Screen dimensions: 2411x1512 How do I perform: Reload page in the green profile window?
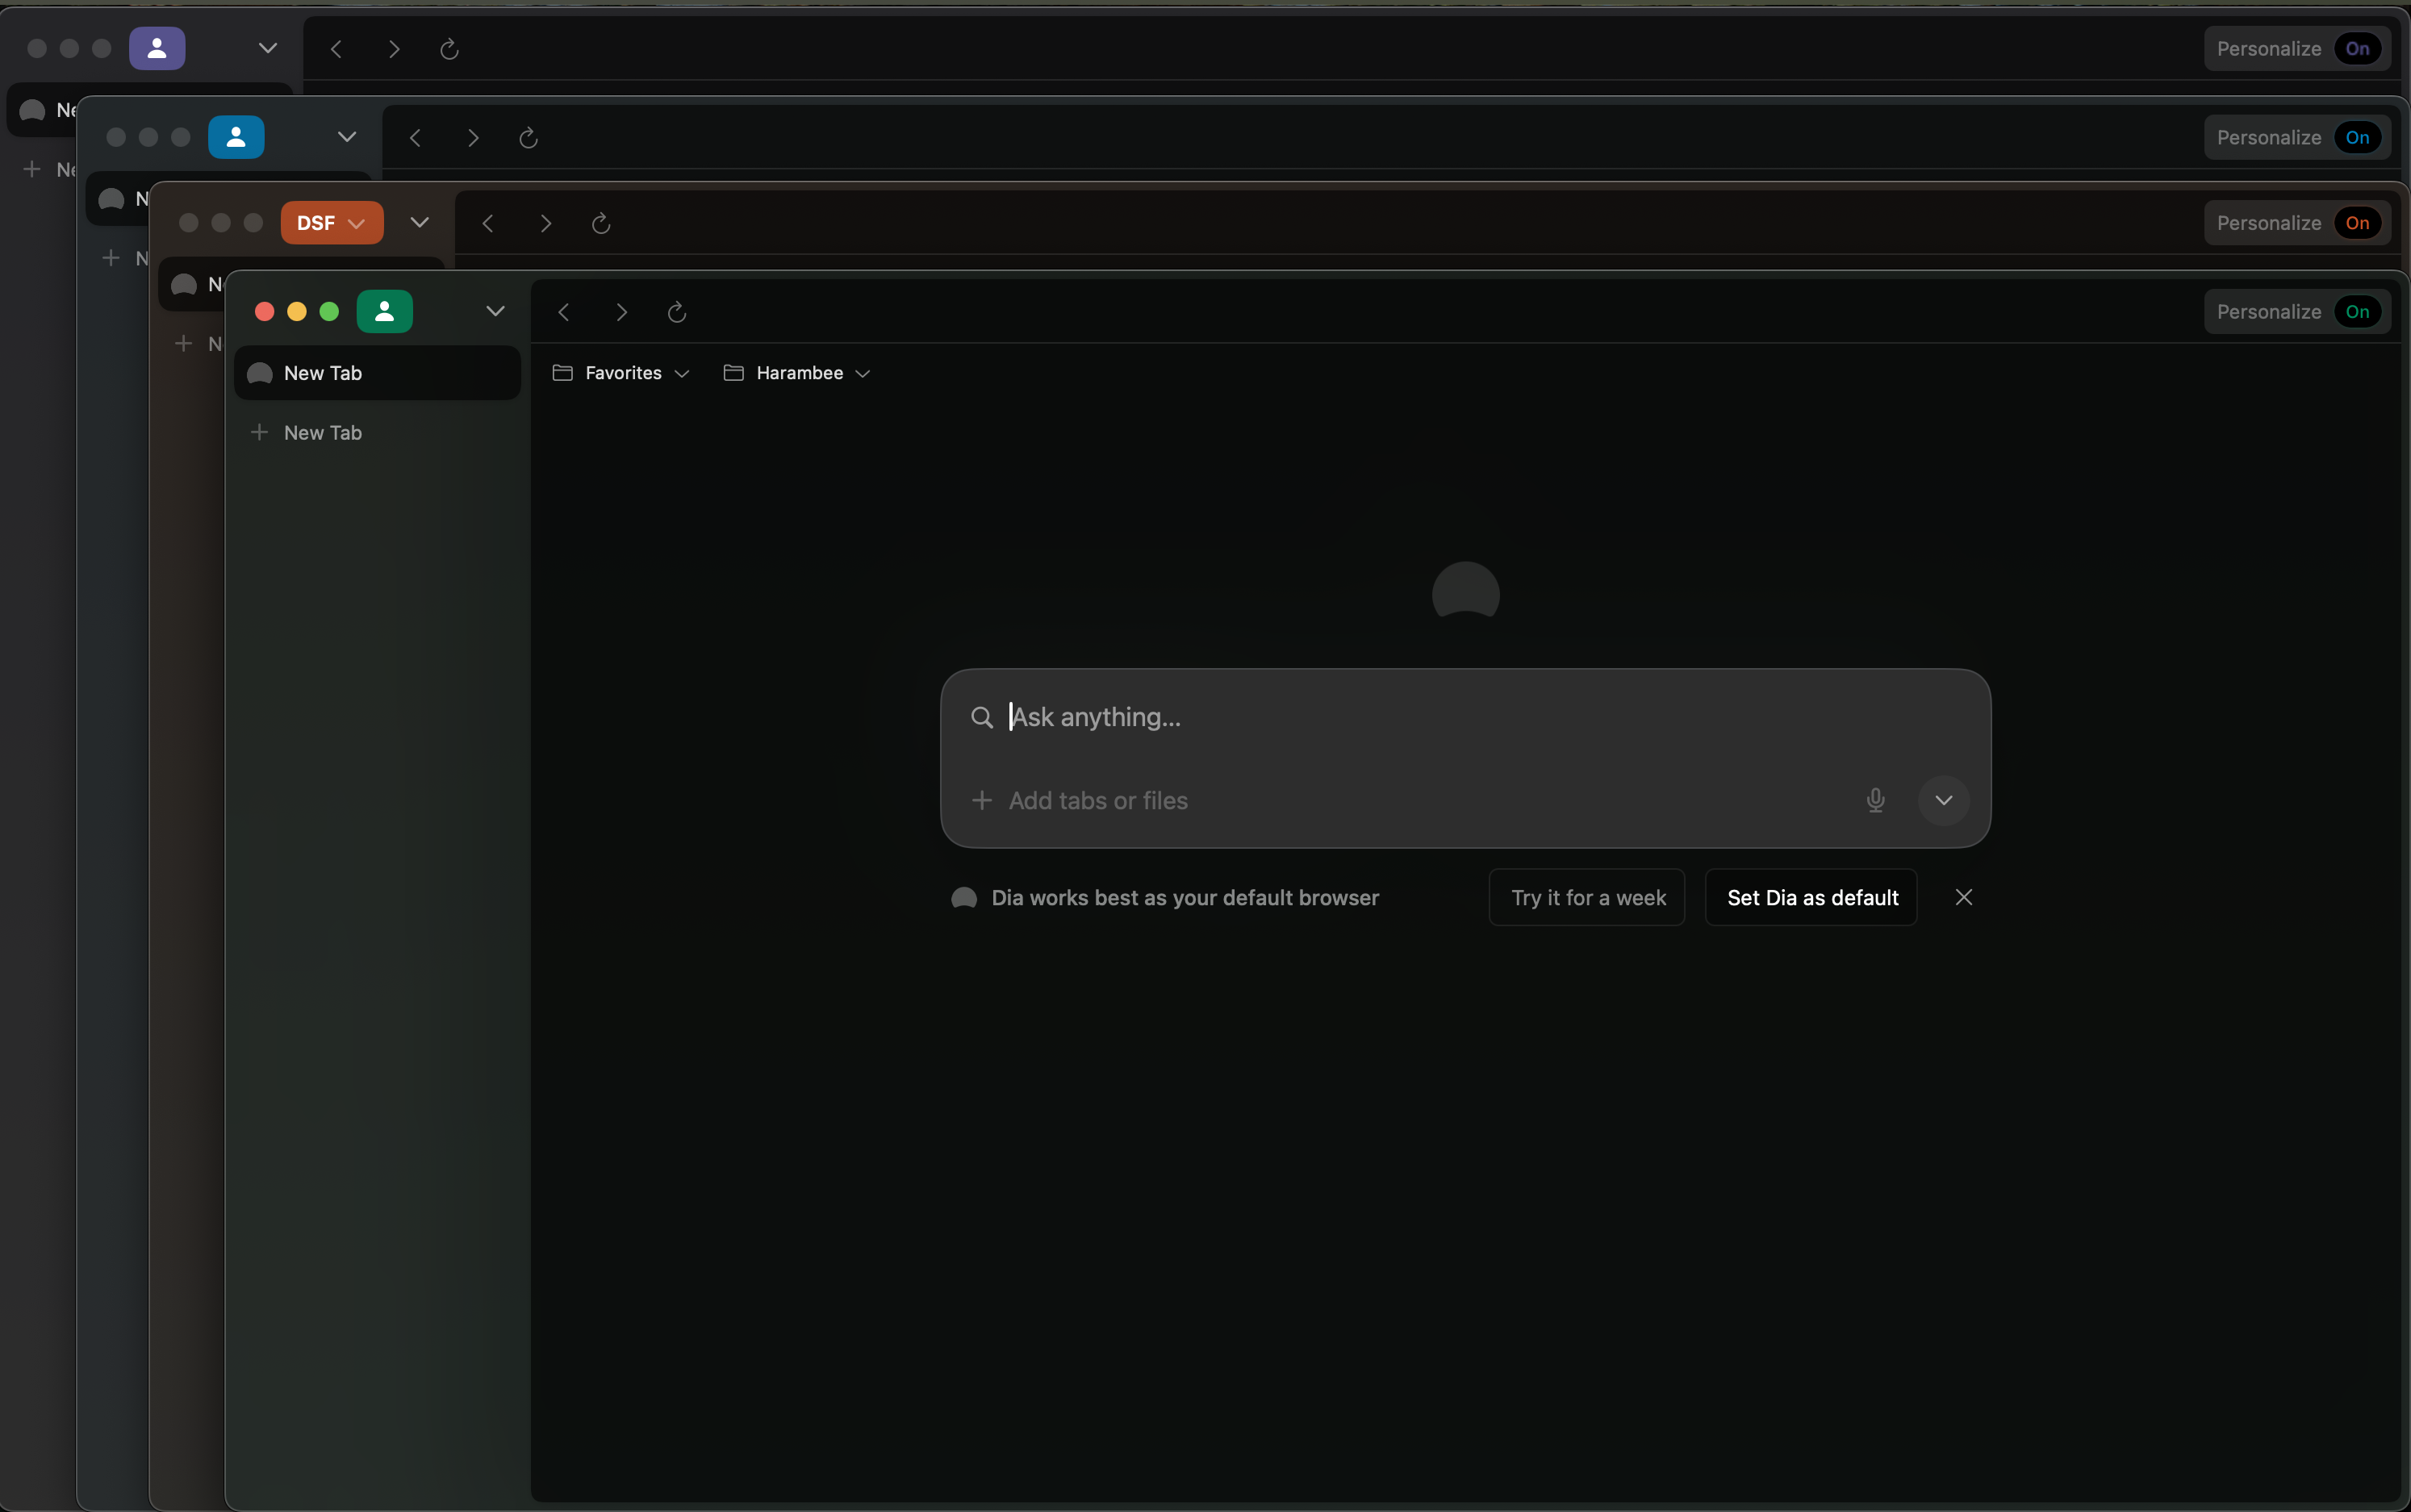click(x=677, y=312)
